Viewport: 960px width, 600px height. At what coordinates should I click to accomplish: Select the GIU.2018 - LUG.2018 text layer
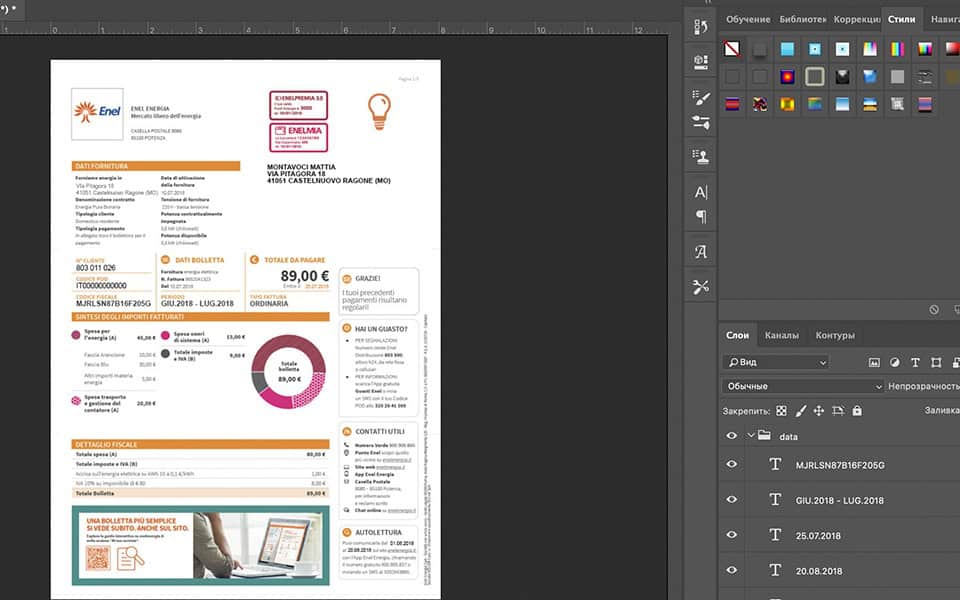pos(840,500)
